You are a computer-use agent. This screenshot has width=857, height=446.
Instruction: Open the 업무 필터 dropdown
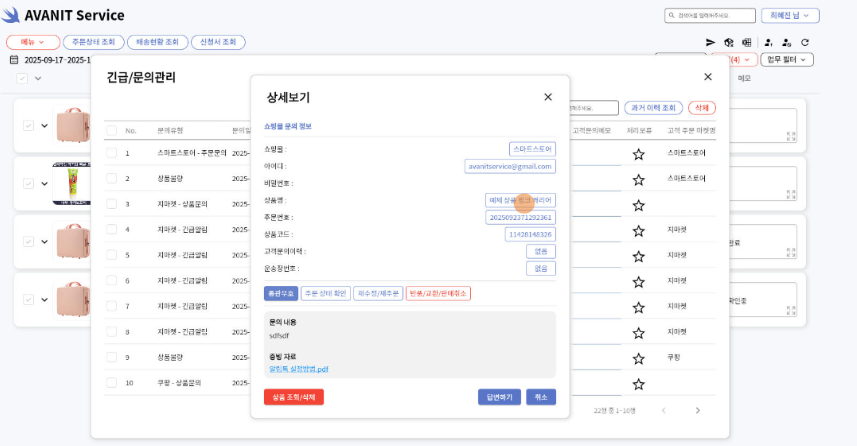tap(786, 60)
